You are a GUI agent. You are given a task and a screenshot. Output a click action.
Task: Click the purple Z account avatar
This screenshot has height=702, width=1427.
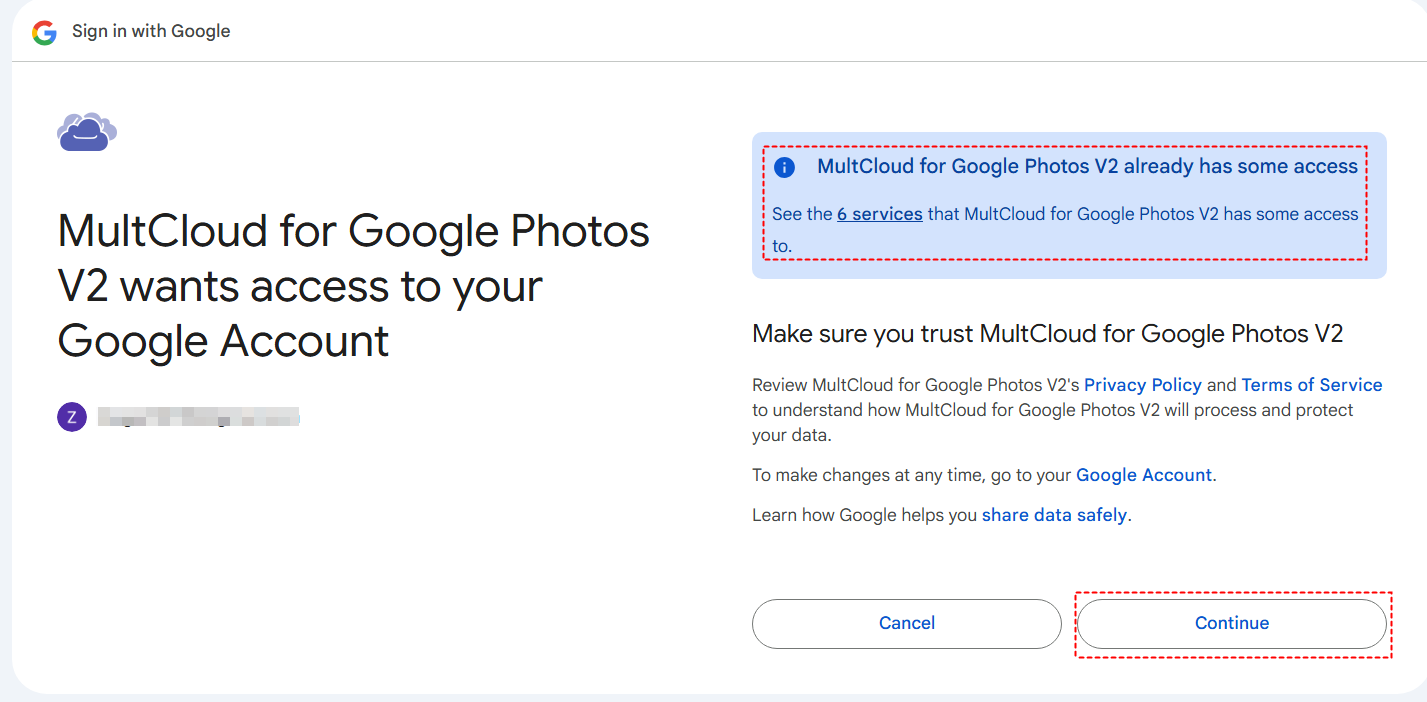coord(72,417)
